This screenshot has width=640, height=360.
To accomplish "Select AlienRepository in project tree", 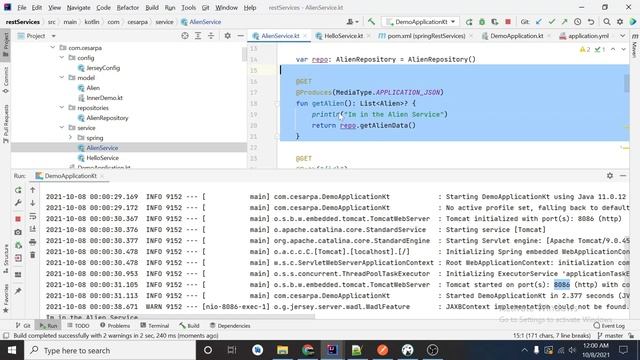I will click(107, 118).
